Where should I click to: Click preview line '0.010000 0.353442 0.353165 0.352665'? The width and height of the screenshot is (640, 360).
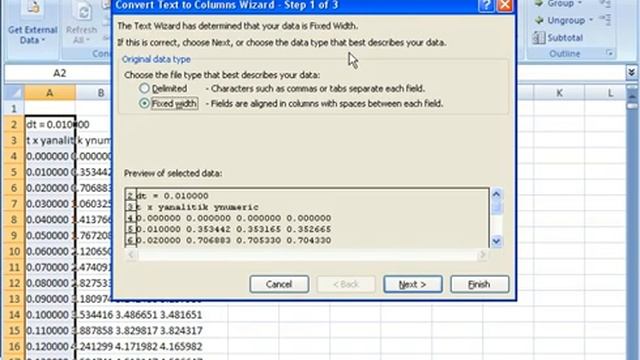coord(233,229)
